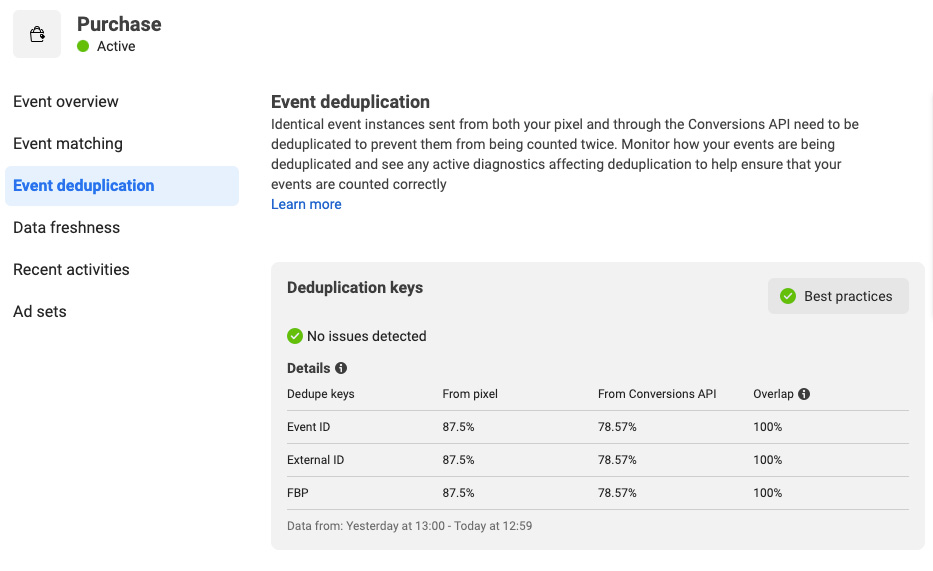
Task: Go to Event matching
Action: (x=68, y=143)
